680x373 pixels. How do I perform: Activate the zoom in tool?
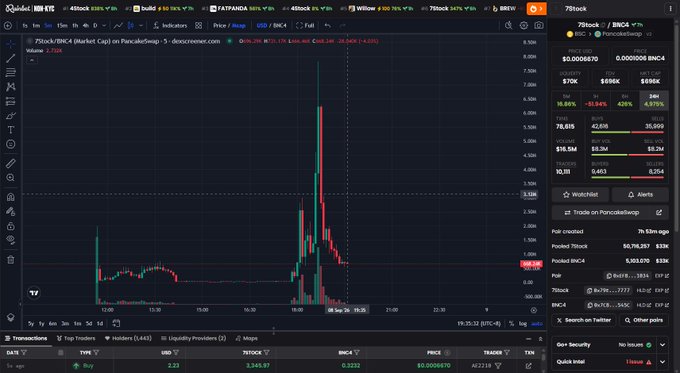coord(10,177)
